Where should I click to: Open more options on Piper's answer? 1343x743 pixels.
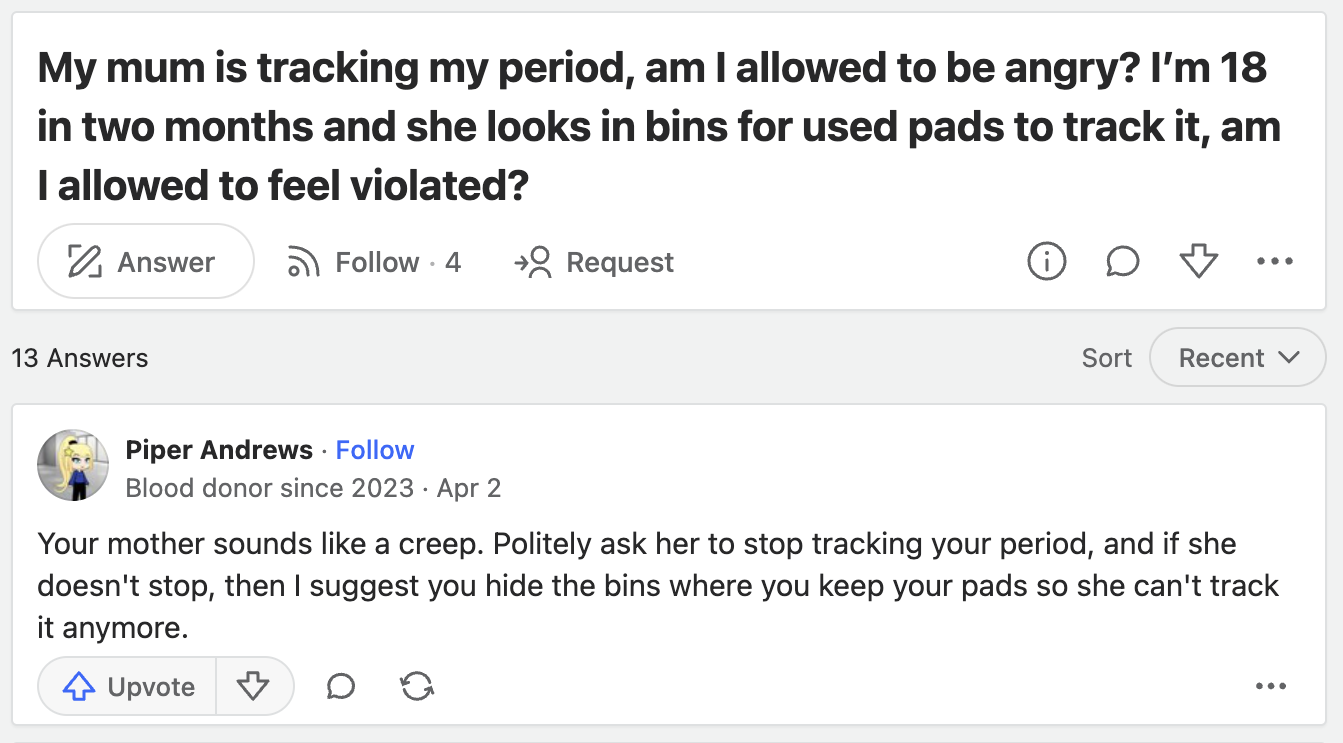[x=1271, y=686]
